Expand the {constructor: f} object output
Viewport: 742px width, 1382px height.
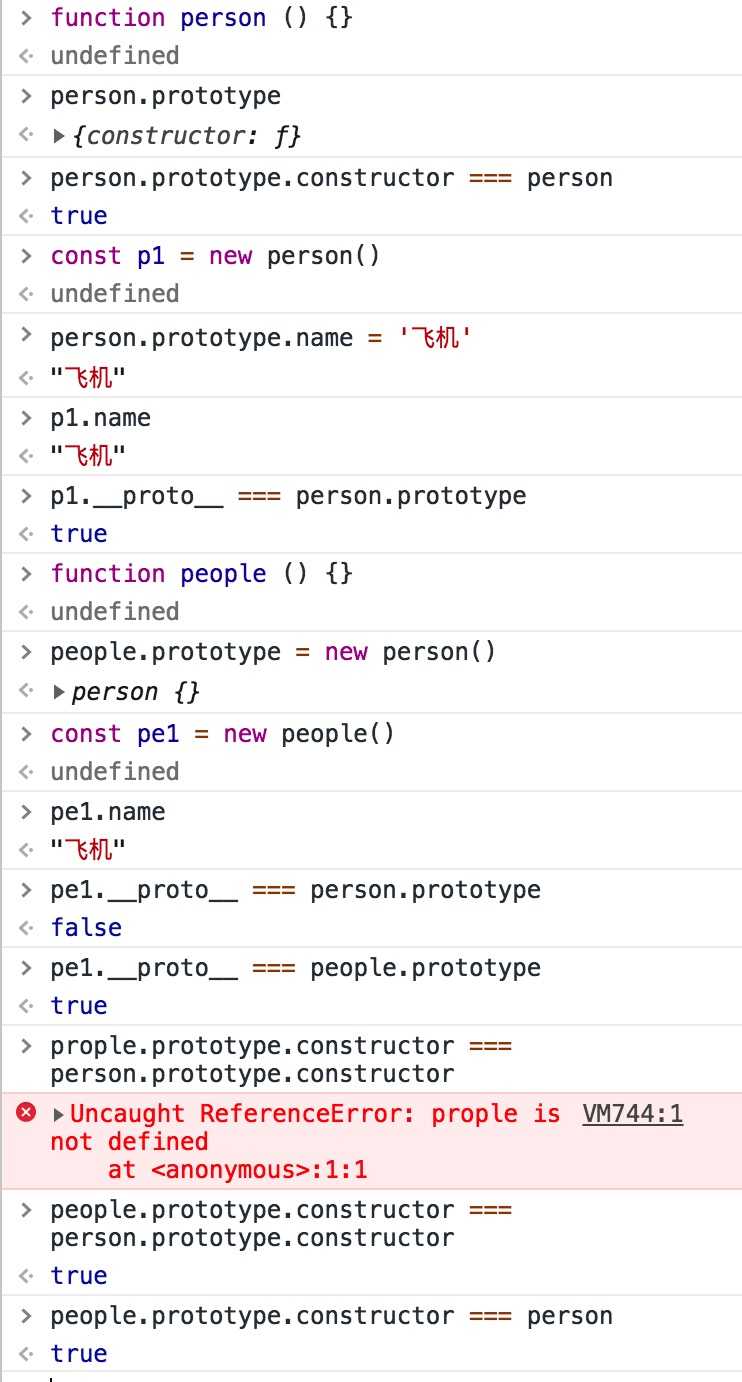coord(59,136)
